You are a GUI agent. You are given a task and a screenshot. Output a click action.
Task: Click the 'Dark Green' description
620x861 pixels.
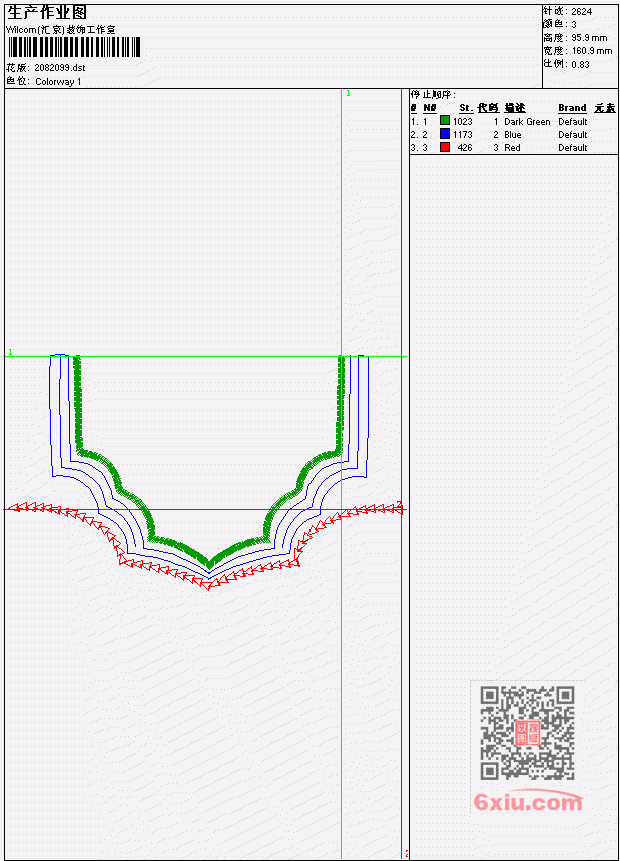527,121
